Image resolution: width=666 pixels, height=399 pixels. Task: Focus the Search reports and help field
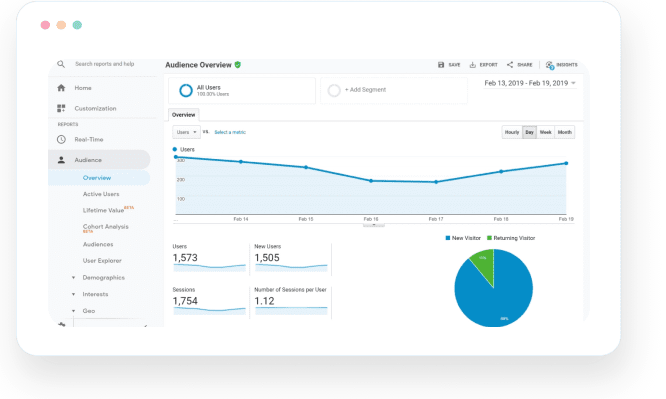click(x=104, y=64)
